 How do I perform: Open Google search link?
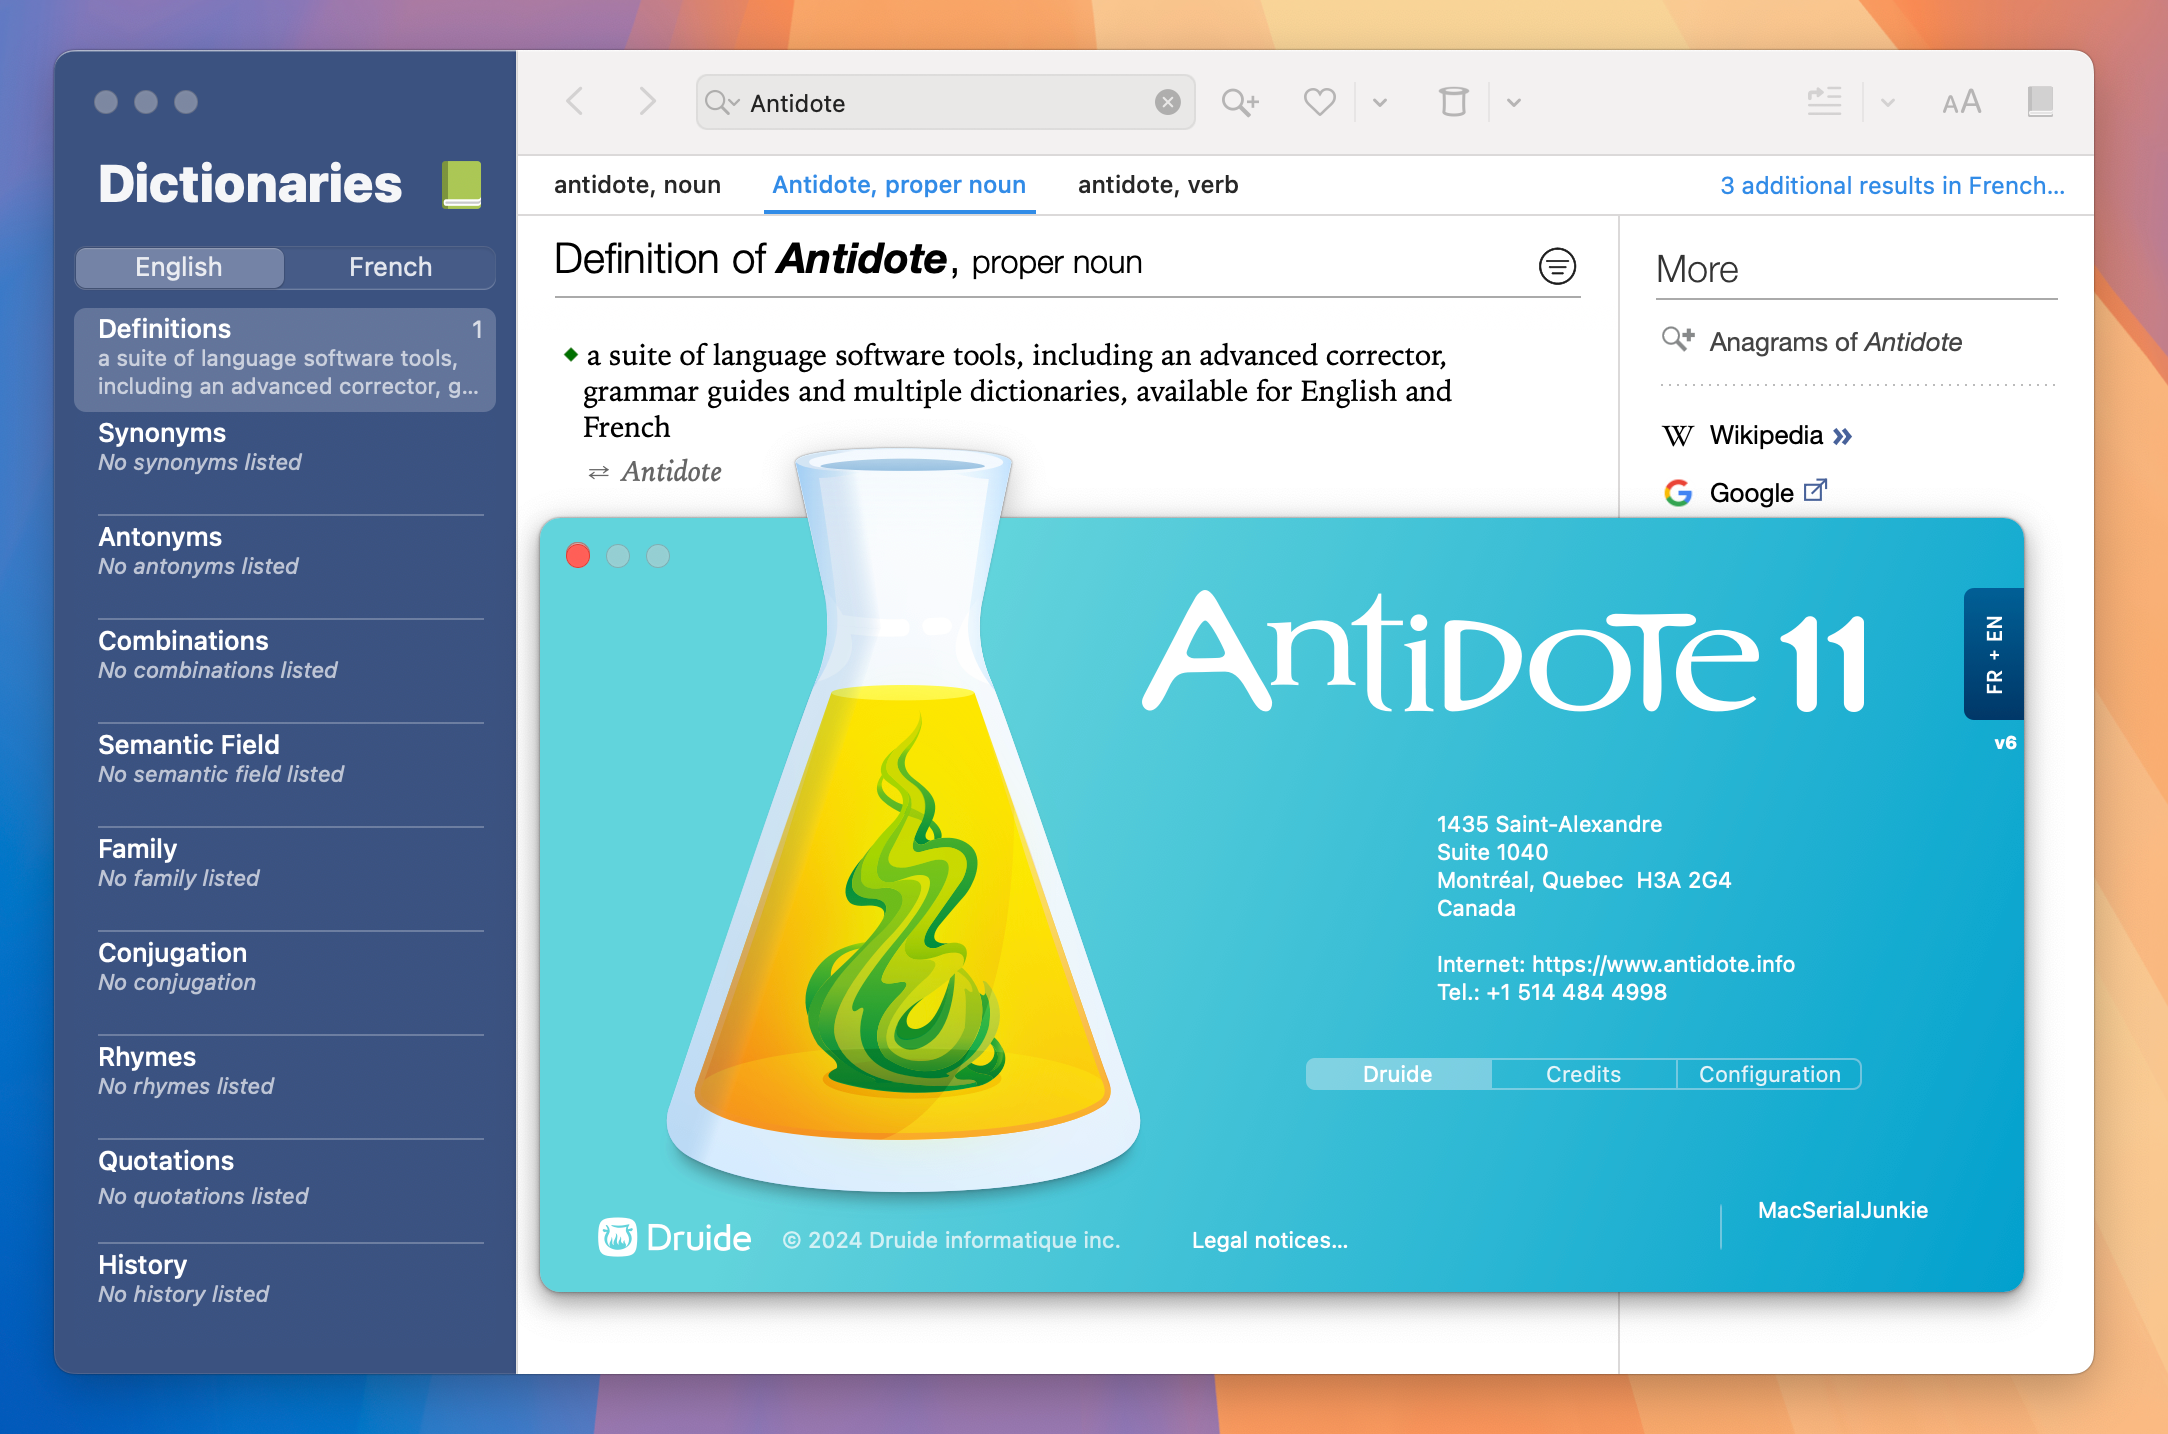click(1768, 492)
